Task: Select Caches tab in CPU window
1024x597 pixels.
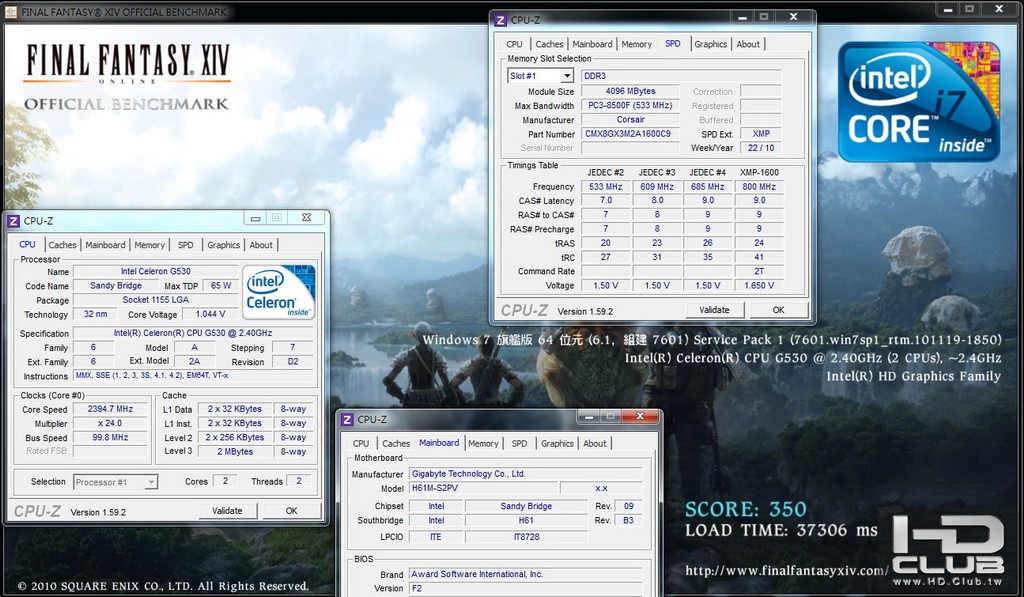Action: (x=62, y=245)
